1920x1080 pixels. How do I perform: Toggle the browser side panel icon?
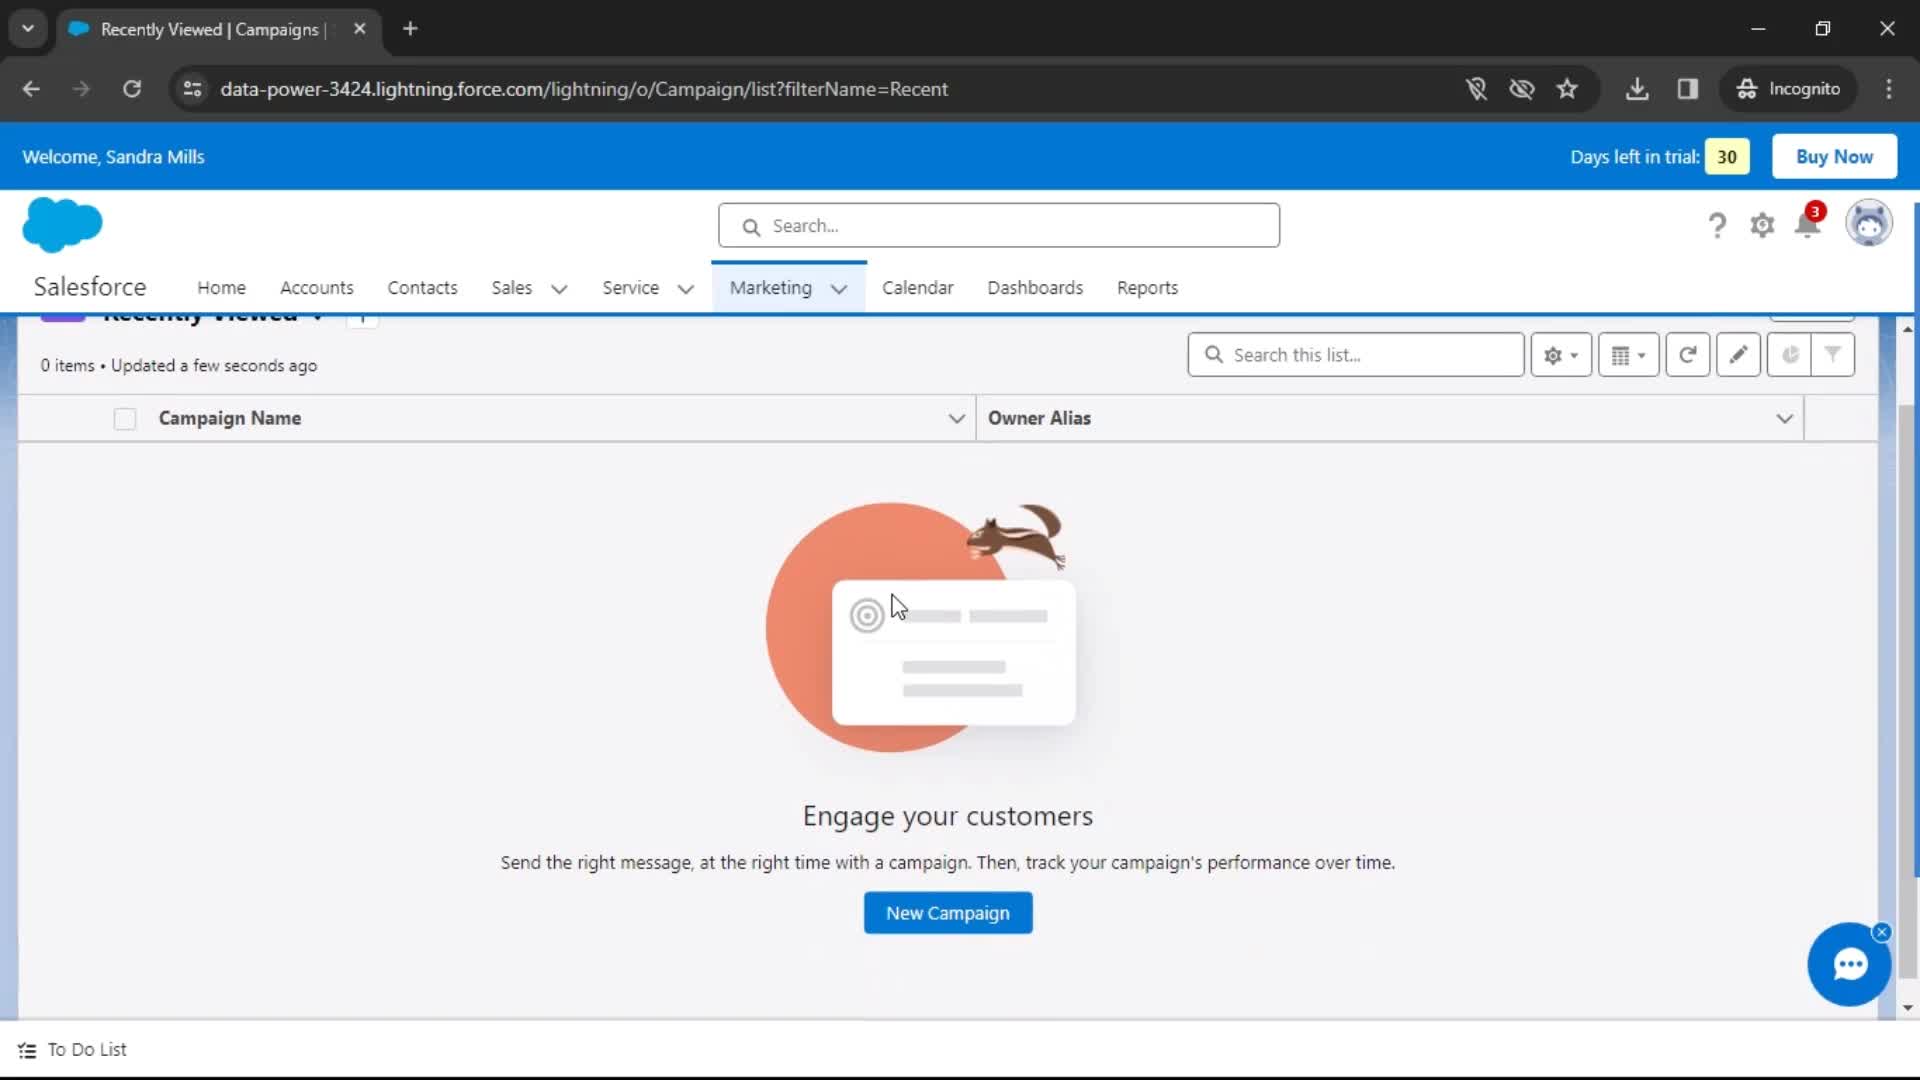click(1688, 89)
